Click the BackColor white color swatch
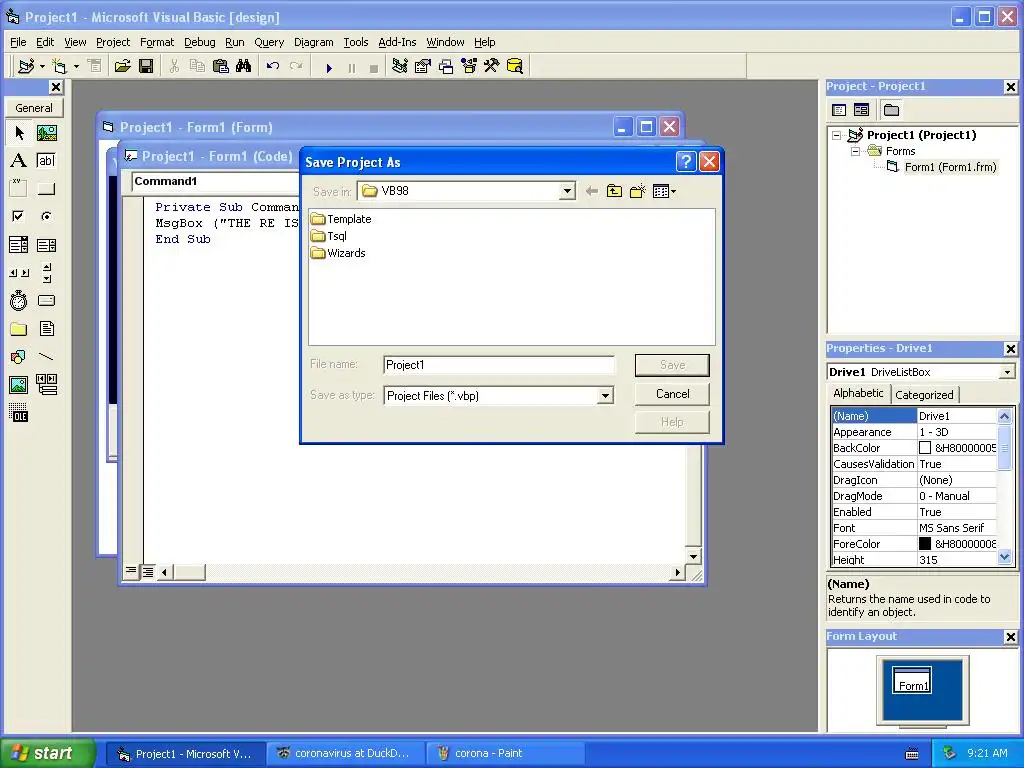Viewport: 1024px width, 768px height. [x=925, y=448]
